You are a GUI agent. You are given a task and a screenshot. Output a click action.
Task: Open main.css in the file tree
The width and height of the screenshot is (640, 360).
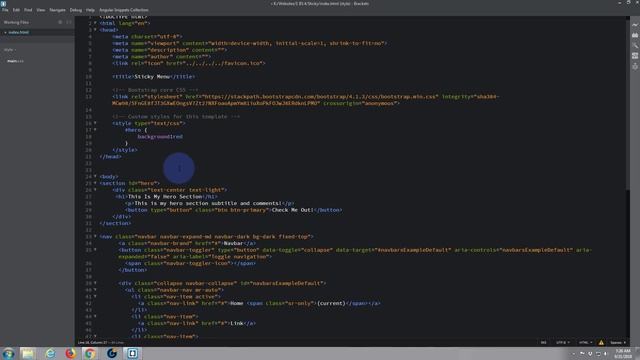[x=16, y=61]
